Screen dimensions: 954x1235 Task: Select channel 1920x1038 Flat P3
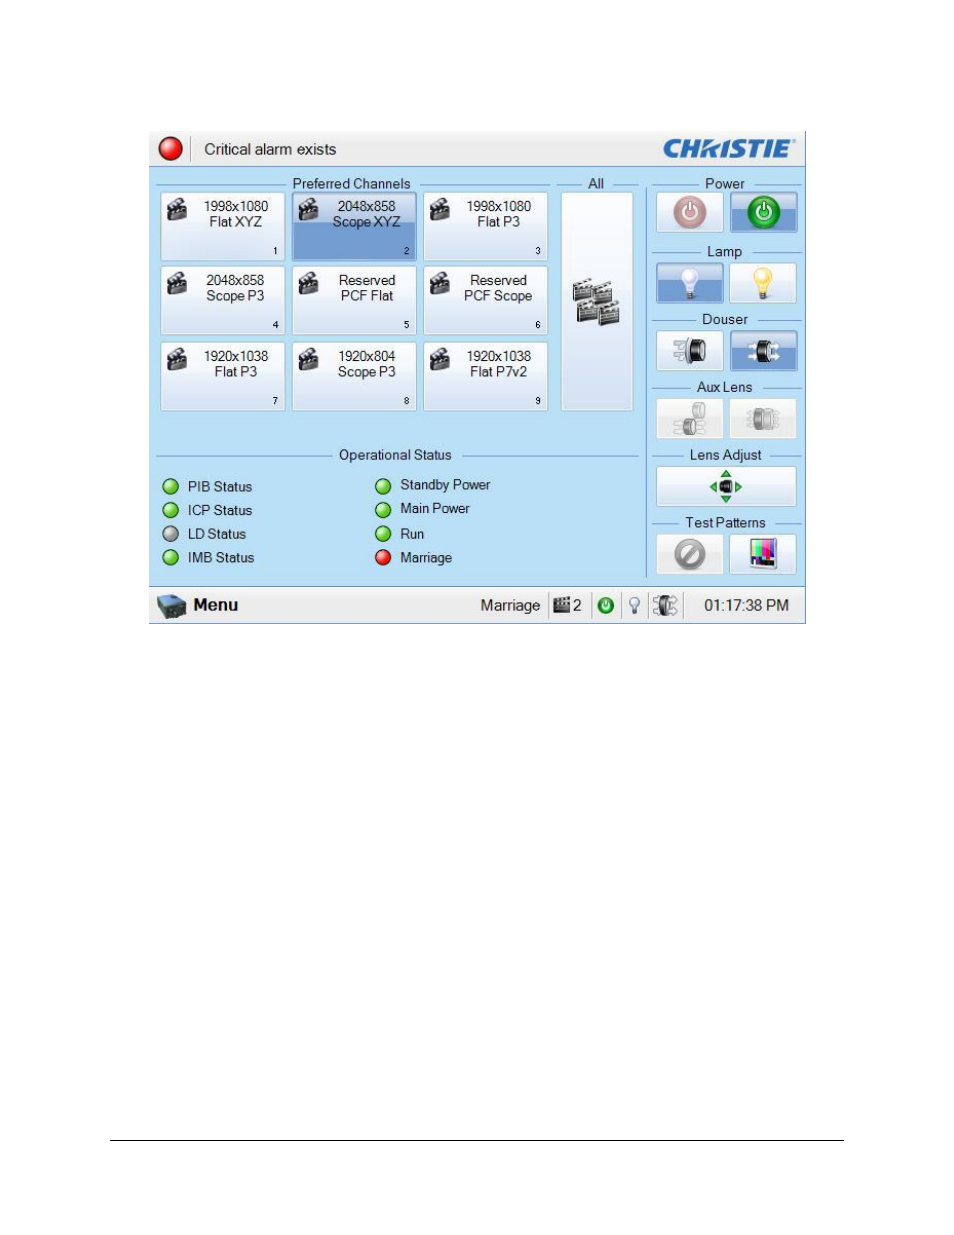(x=223, y=376)
